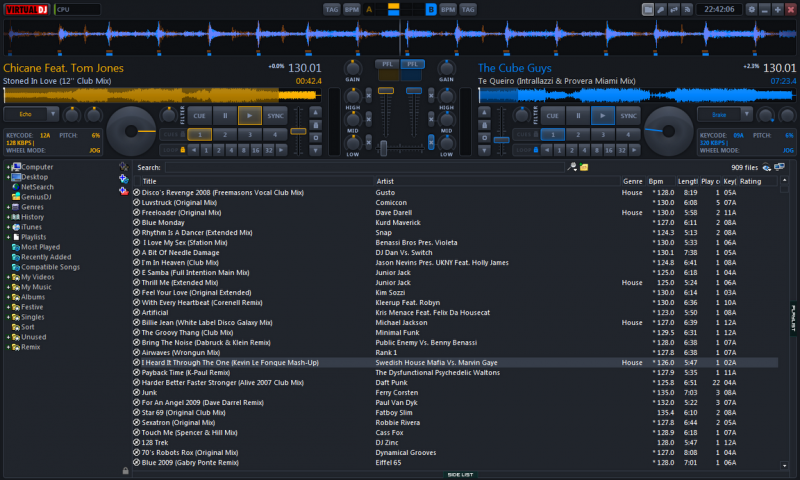The height and width of the screenshot is (480, 800).
Task: Click deck A volume fader
Action: coord(386,91)
